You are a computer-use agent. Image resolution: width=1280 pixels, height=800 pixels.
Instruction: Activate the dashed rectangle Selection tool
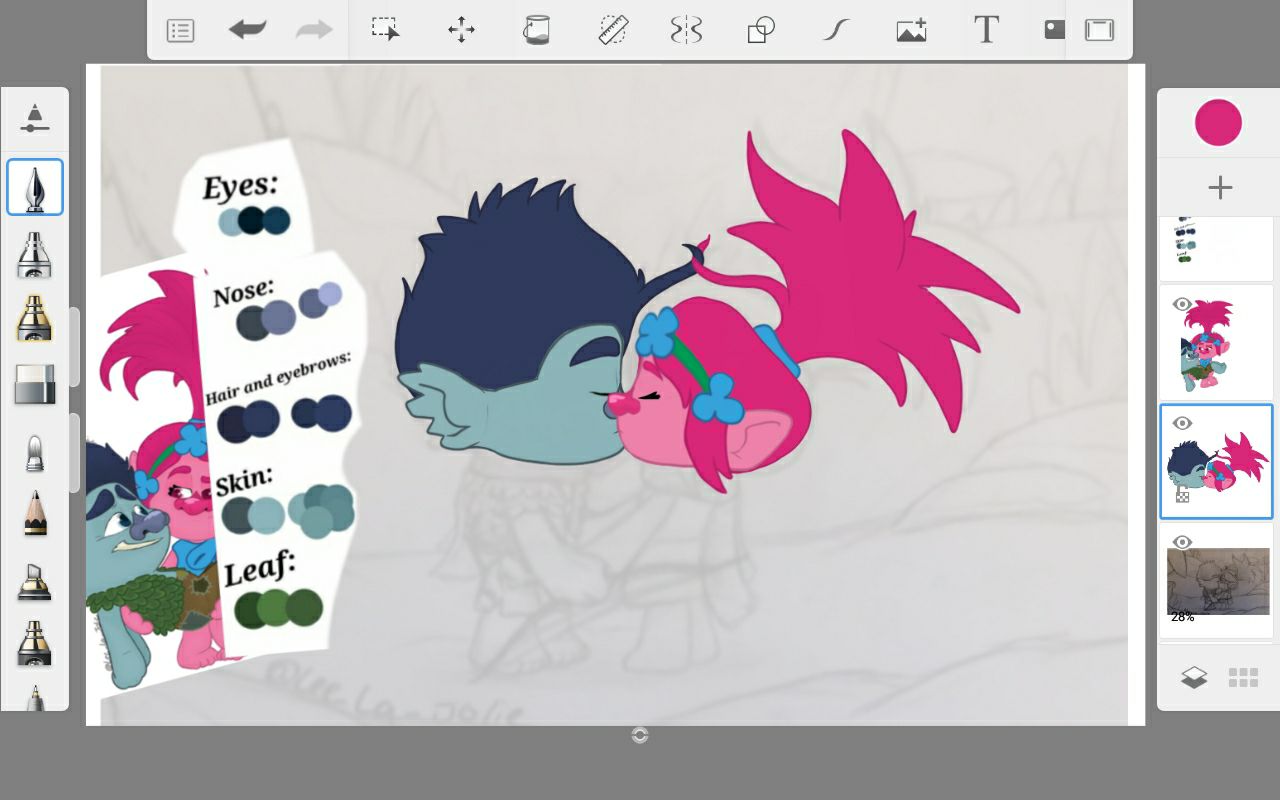click(x=386, y=29)
